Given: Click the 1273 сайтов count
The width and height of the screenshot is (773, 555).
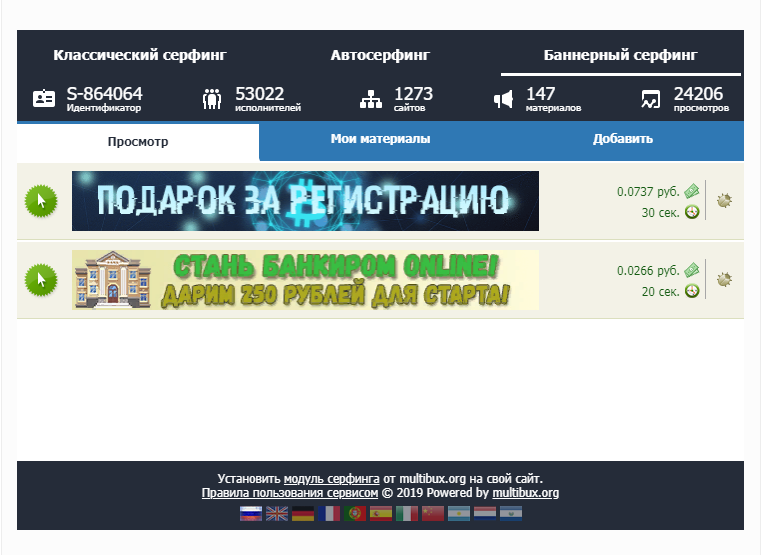Looking at the screenshot, I should point(413,94).
